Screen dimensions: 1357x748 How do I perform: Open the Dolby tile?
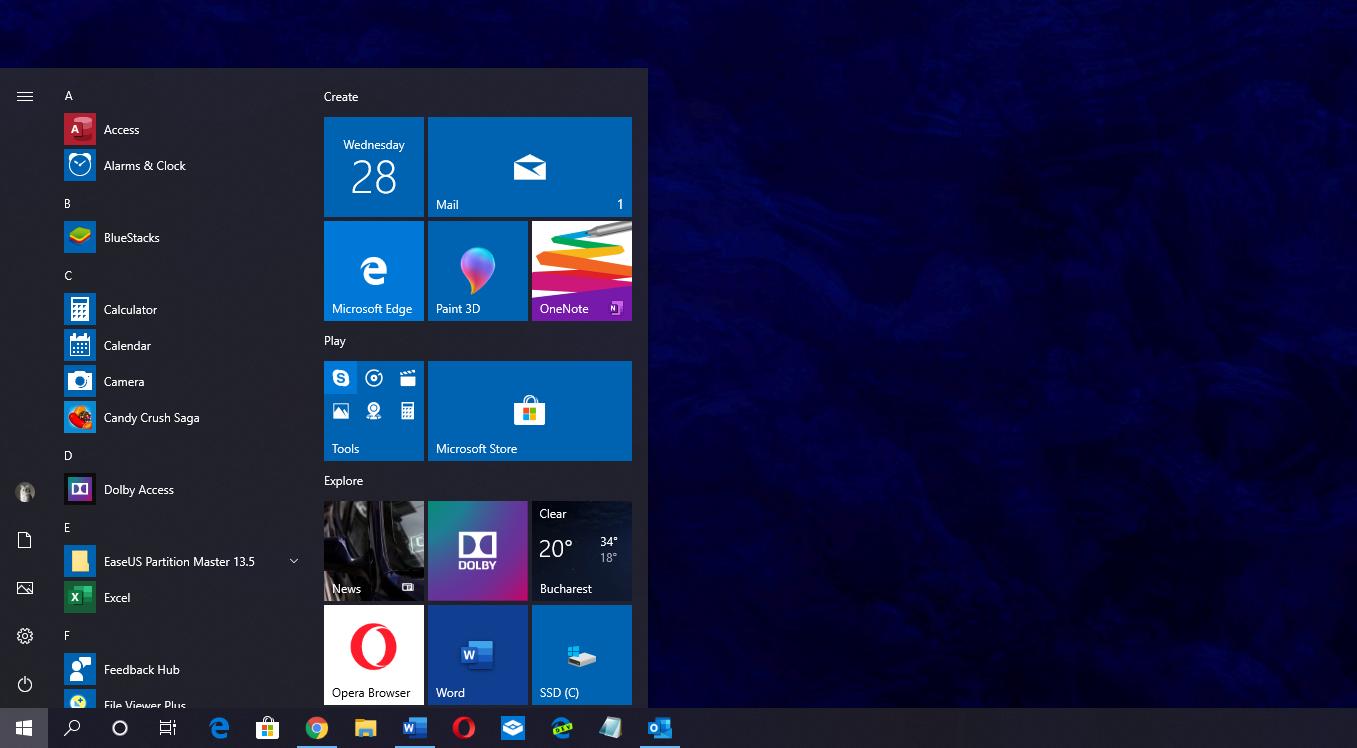click(478, 551)
